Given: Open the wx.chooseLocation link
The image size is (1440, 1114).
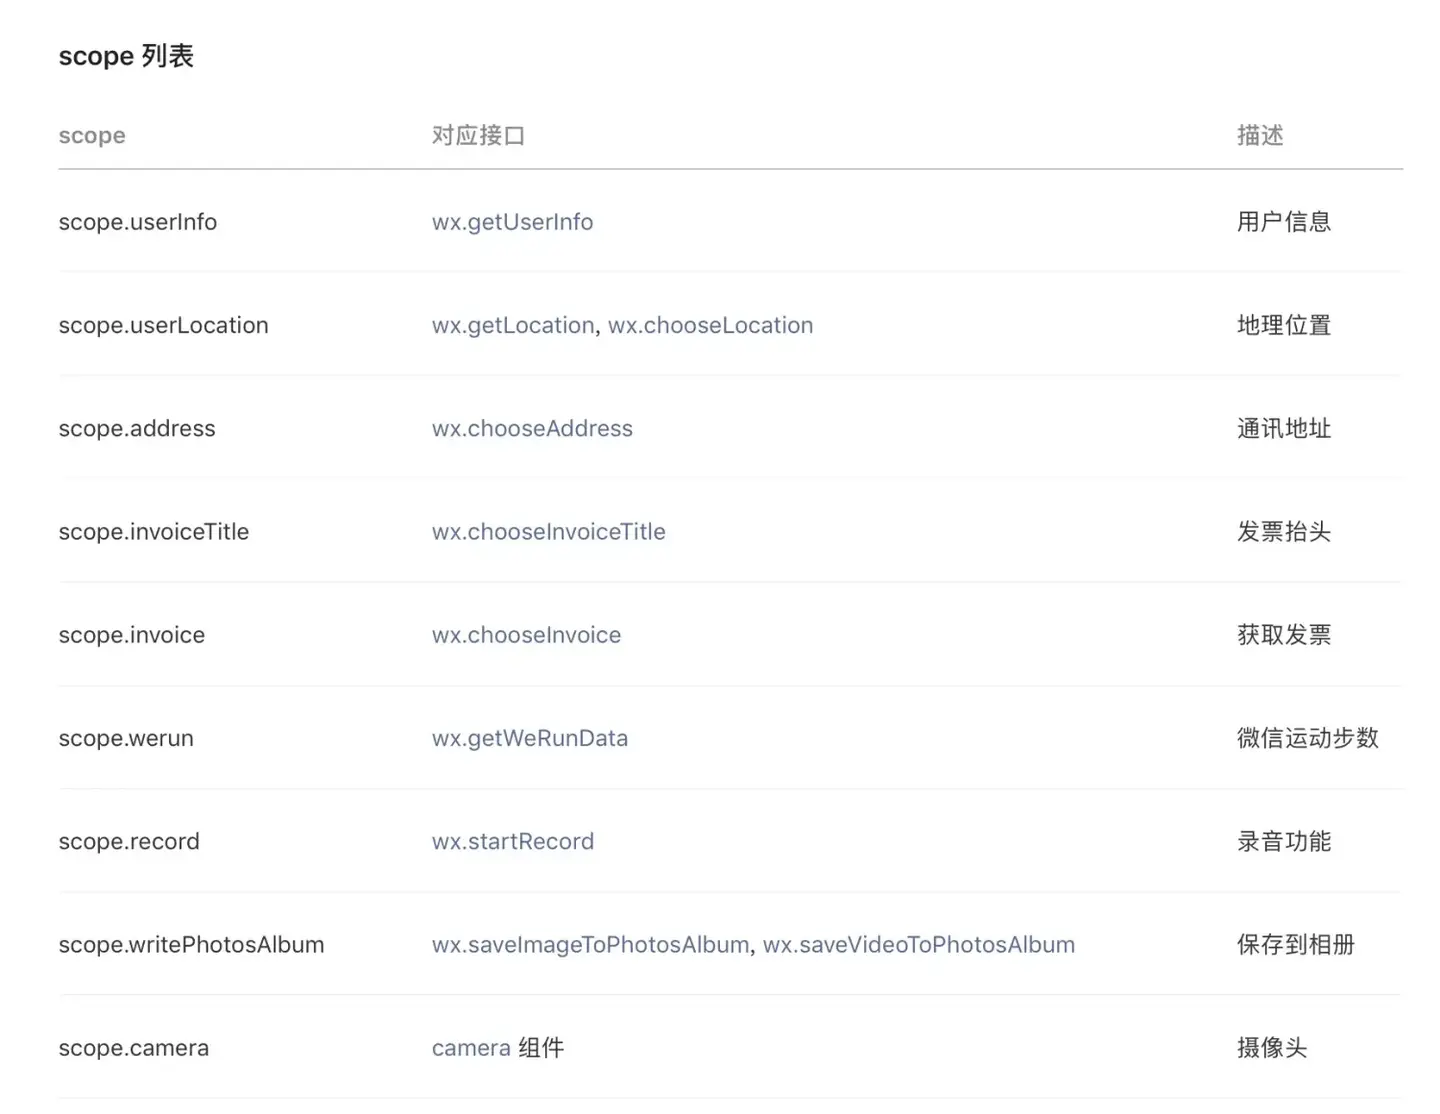Looking at the screenshot, I should 711,325.
